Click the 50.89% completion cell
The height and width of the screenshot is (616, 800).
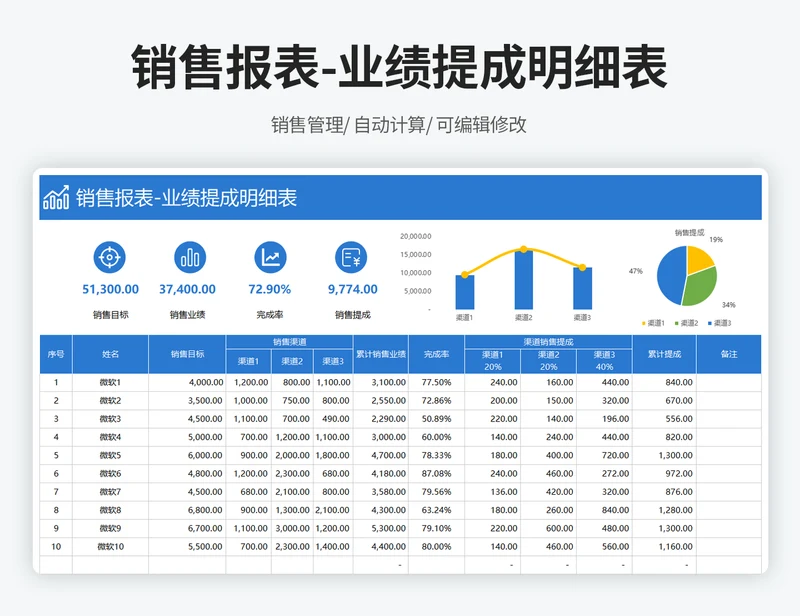[436, 419]
